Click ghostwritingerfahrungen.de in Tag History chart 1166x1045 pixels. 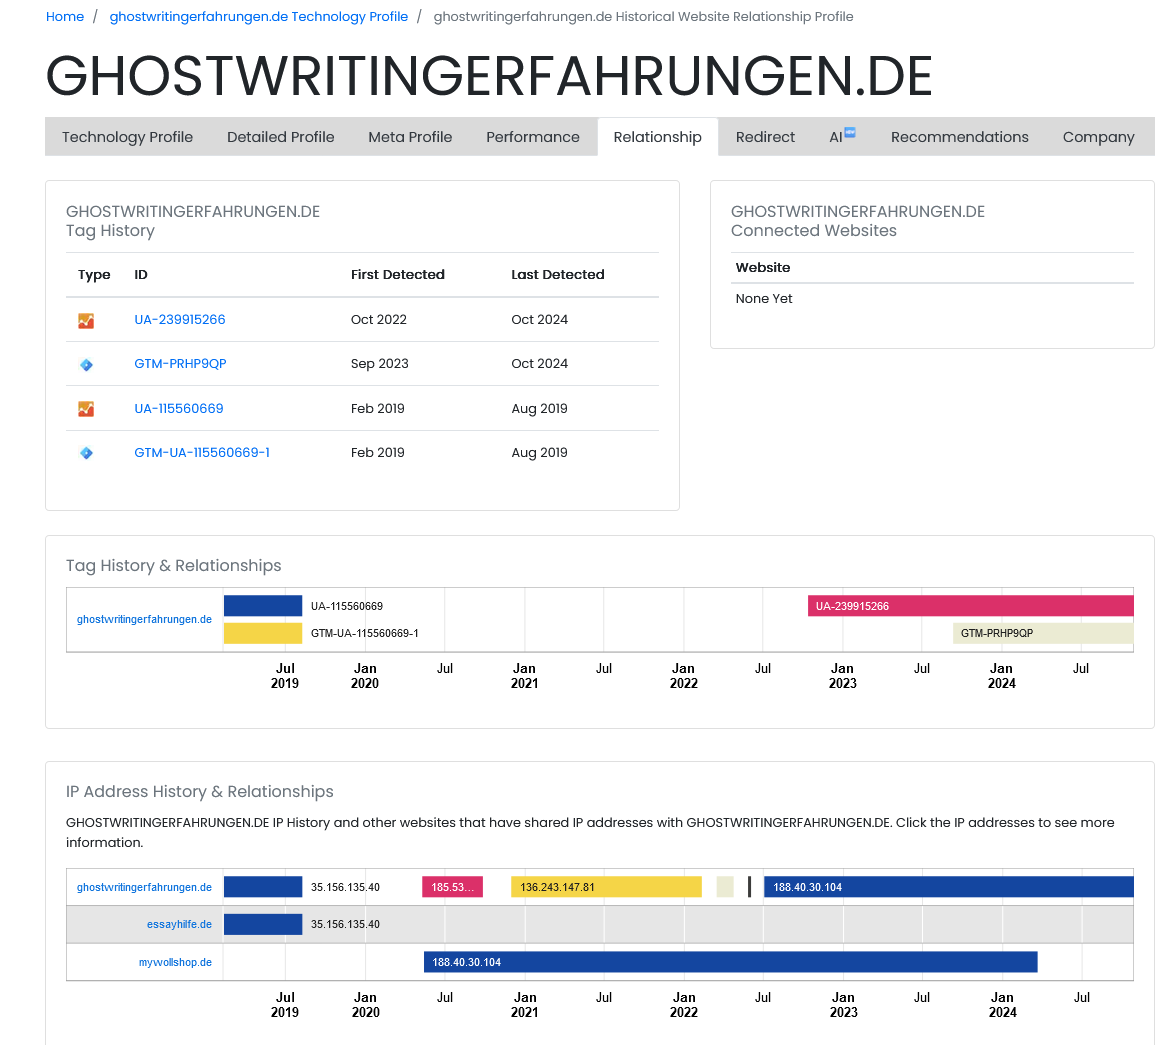pyautogui.click(x=144, y=620)
